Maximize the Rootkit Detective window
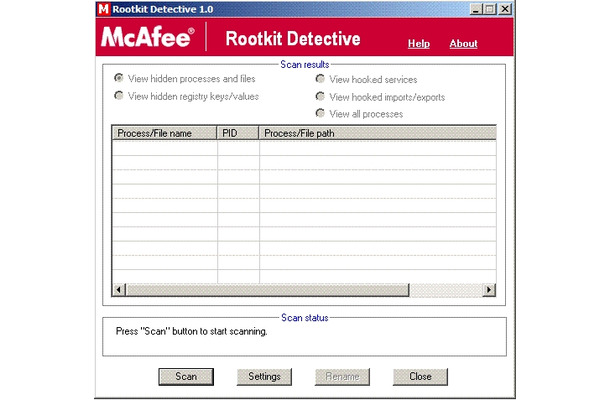Viewport: 610px width, 400px height. point(489,9)
